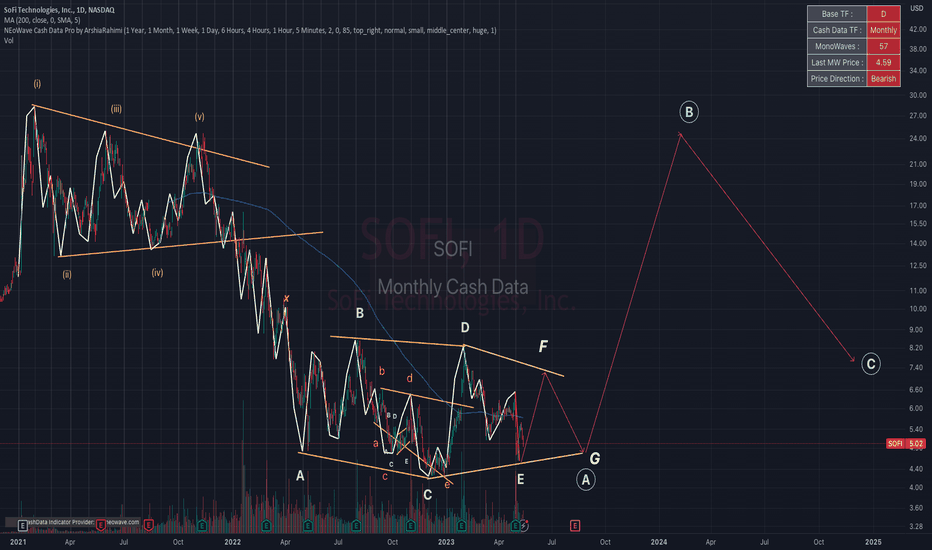Select the circled B wave label
Viewport: 932px width, 550px height.
[x=689, y=112]
